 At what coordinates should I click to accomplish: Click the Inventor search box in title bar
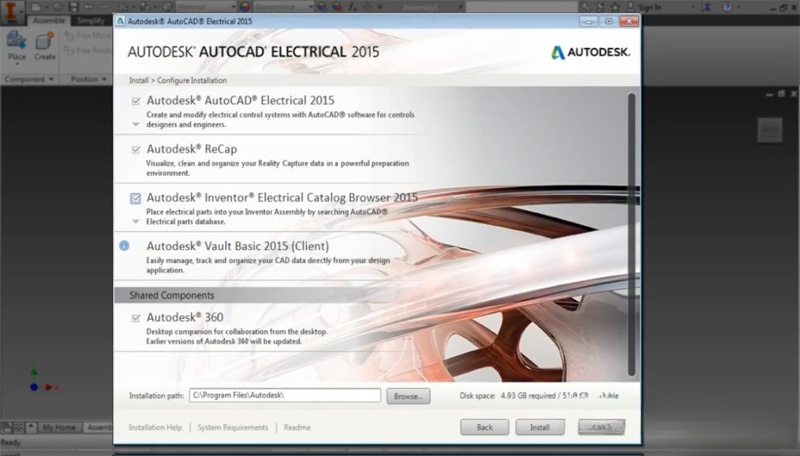click(521, 7)
